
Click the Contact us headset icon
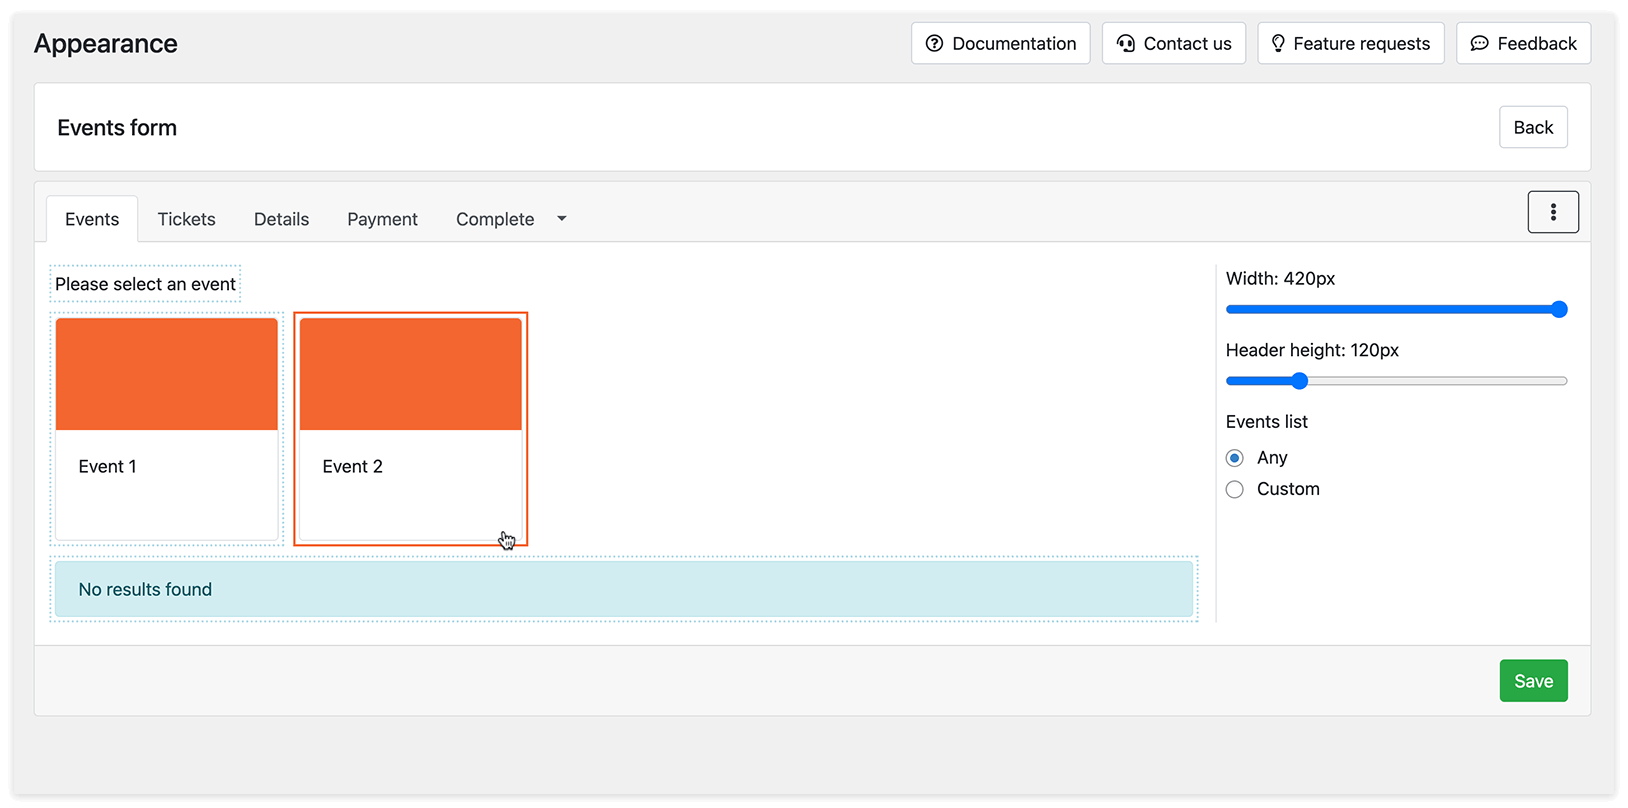[x=1126, y=43]
